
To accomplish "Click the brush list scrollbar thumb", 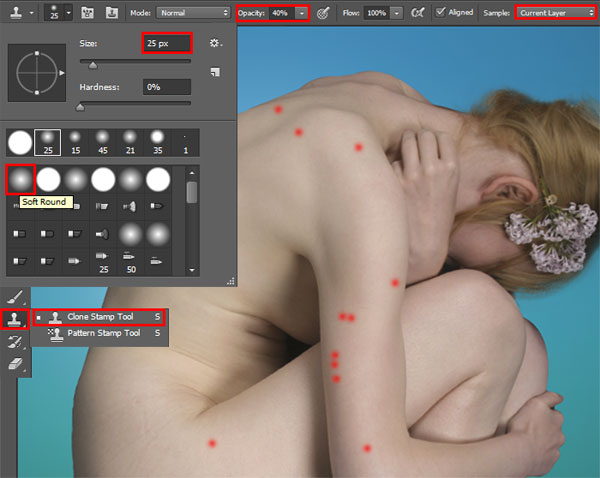I will pos(192,193).
